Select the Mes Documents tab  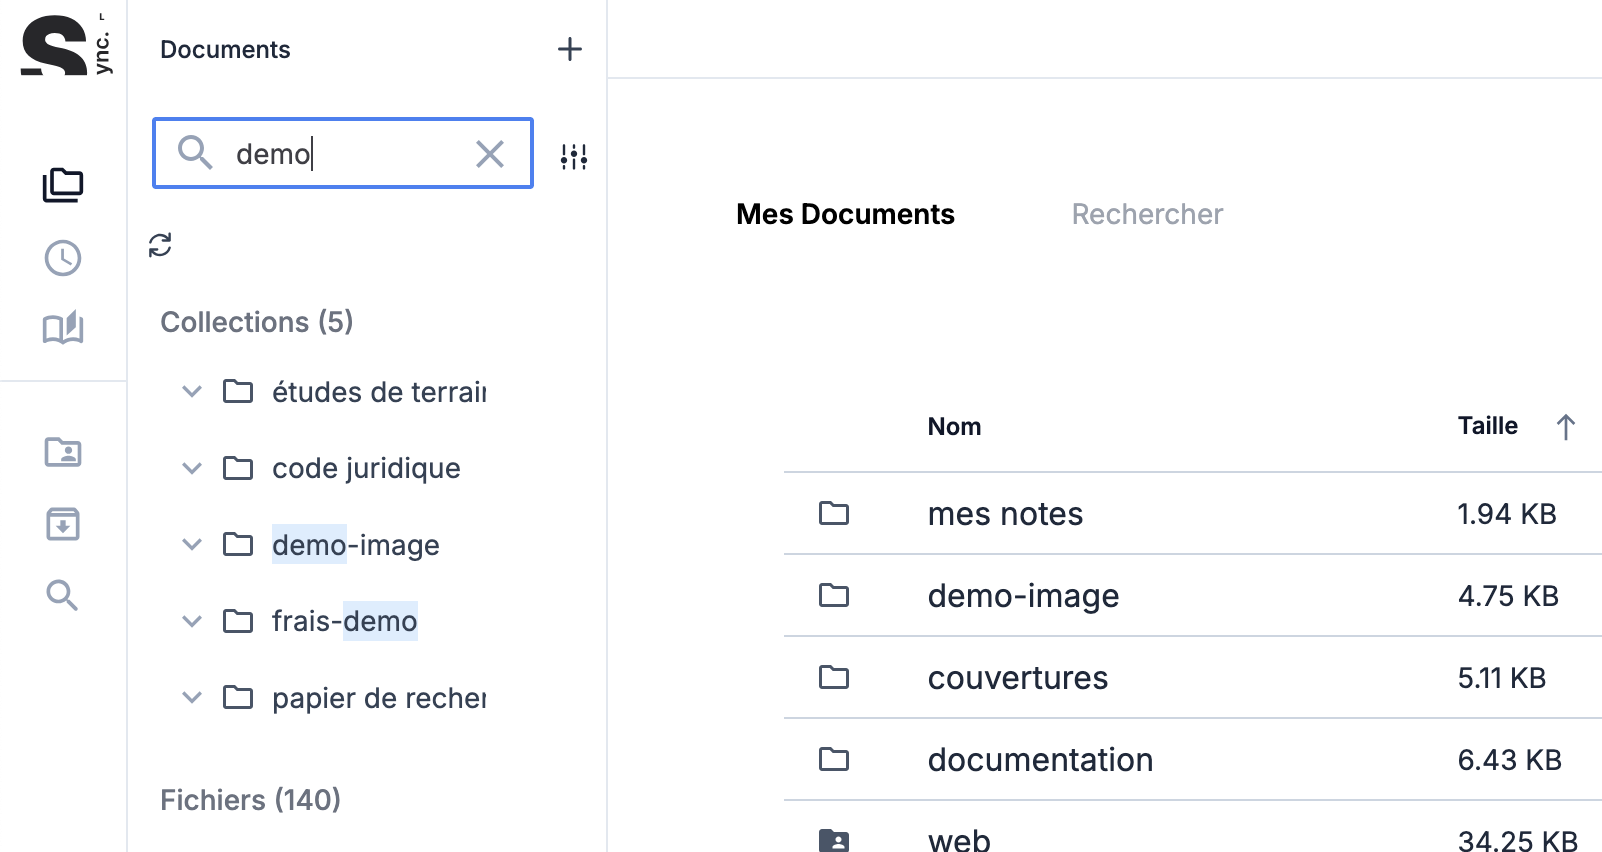click(x=845, y=214)
